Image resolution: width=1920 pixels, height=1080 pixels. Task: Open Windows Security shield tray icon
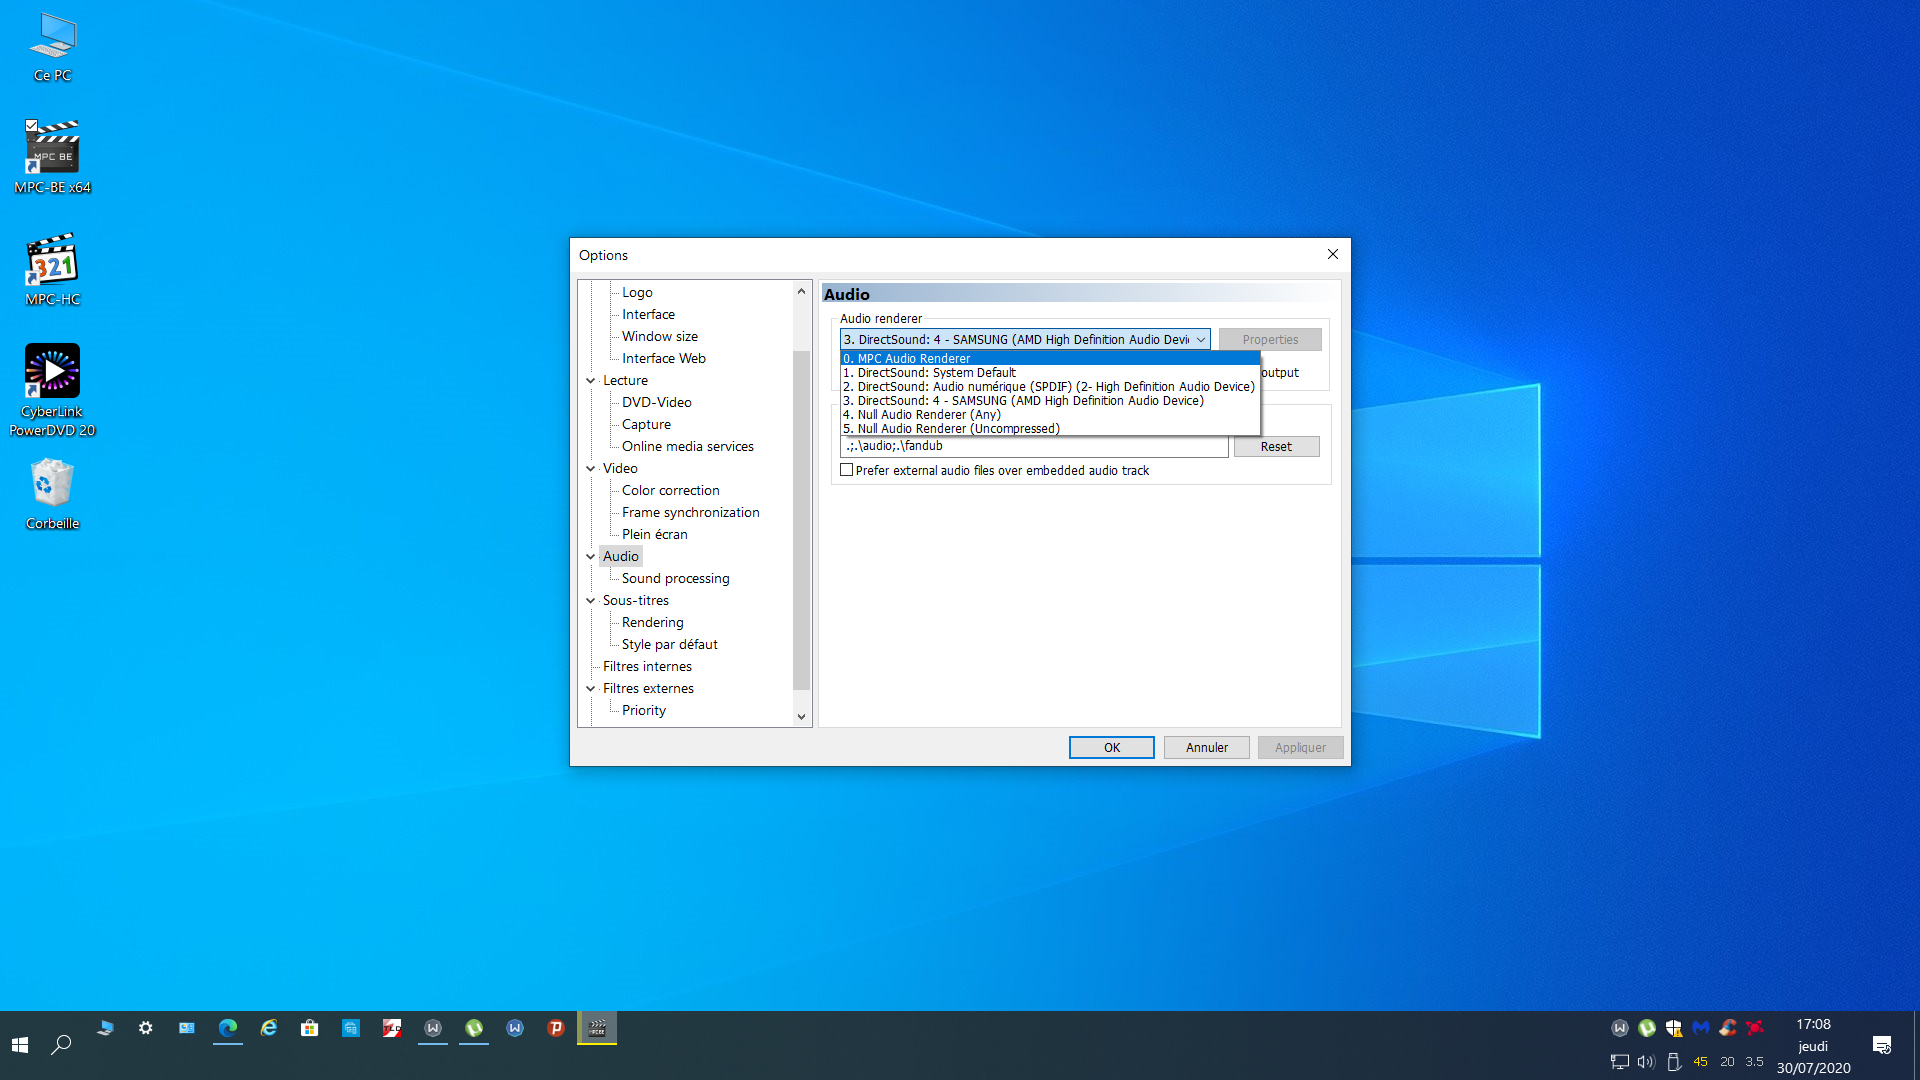click(x=1674, y=1028)
